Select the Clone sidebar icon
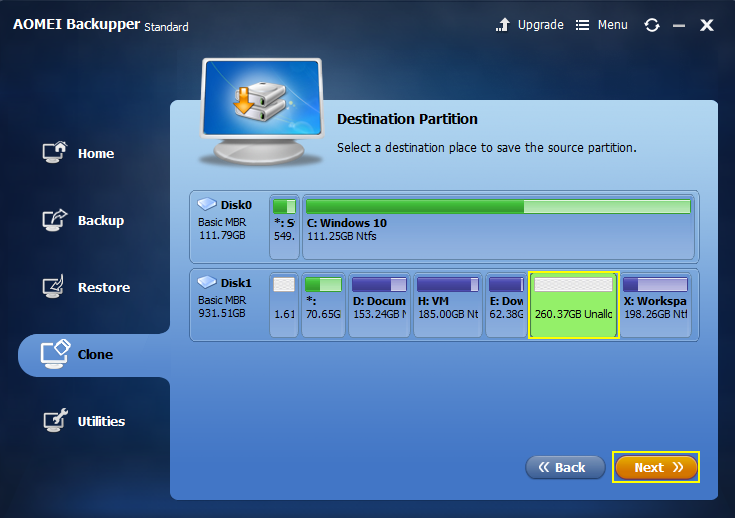 [55, 354]
